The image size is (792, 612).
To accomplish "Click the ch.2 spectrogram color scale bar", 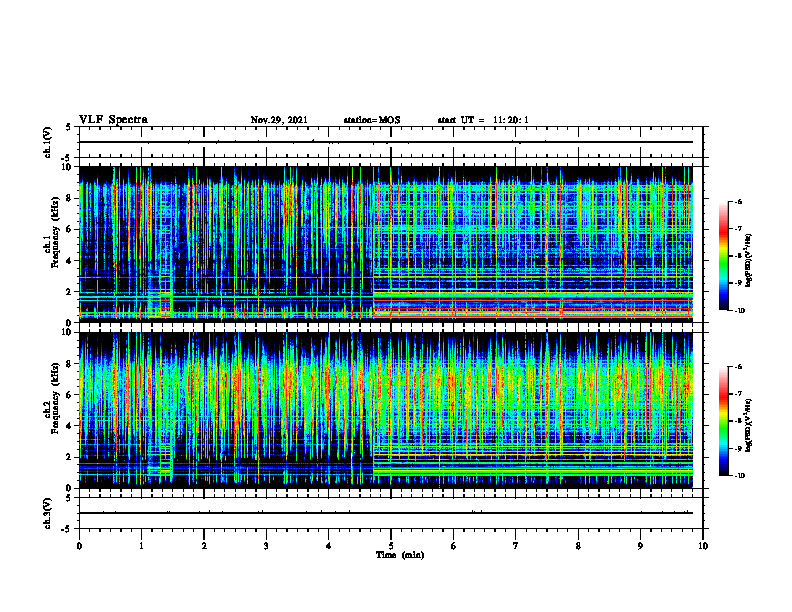I will point(723,421).
